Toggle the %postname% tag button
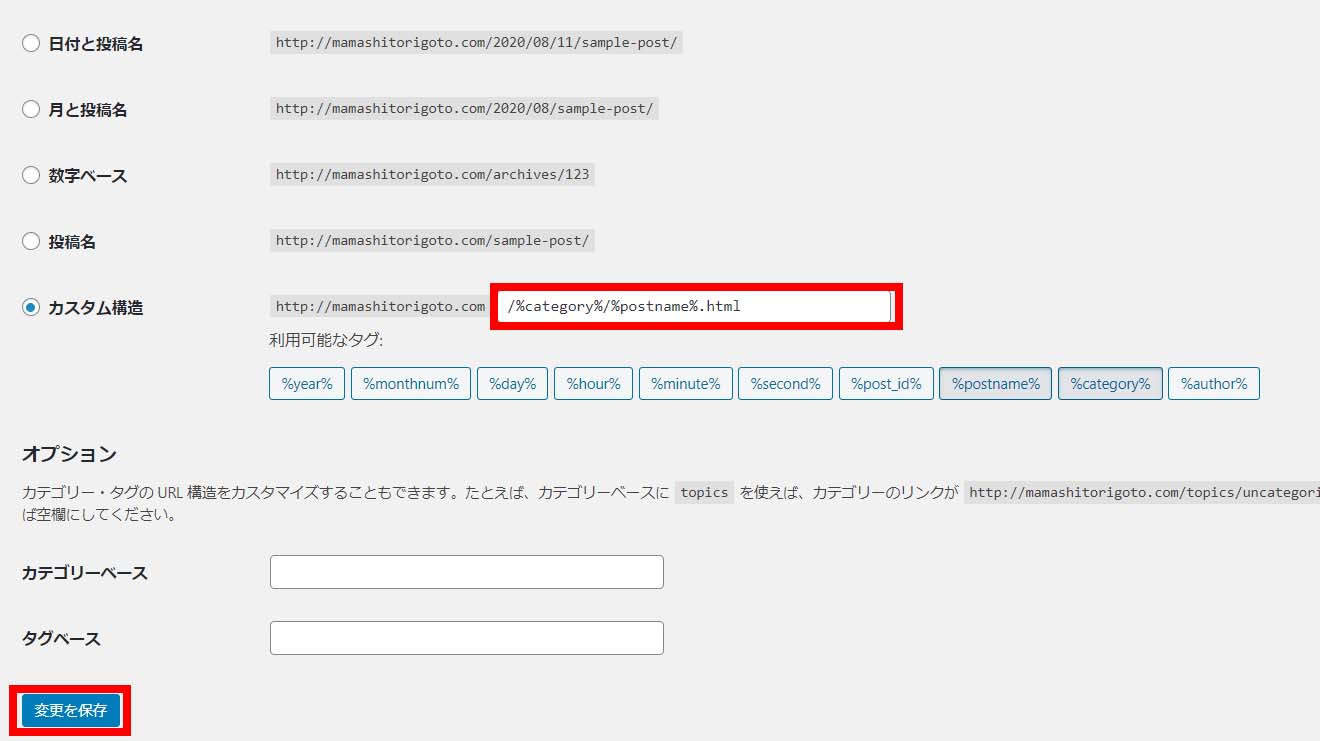1320x741 pixels. point(995,384)
